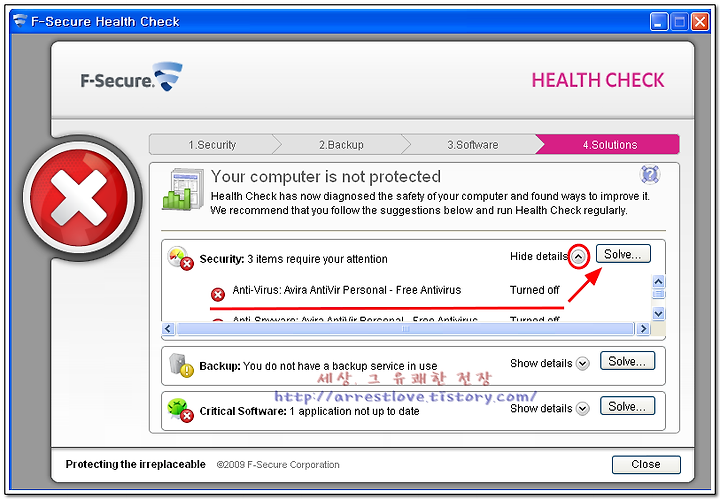The width and height of the screenshot is (720, 499).
Task: Click the Backup server warning icon
Action: tap(181, 365)
